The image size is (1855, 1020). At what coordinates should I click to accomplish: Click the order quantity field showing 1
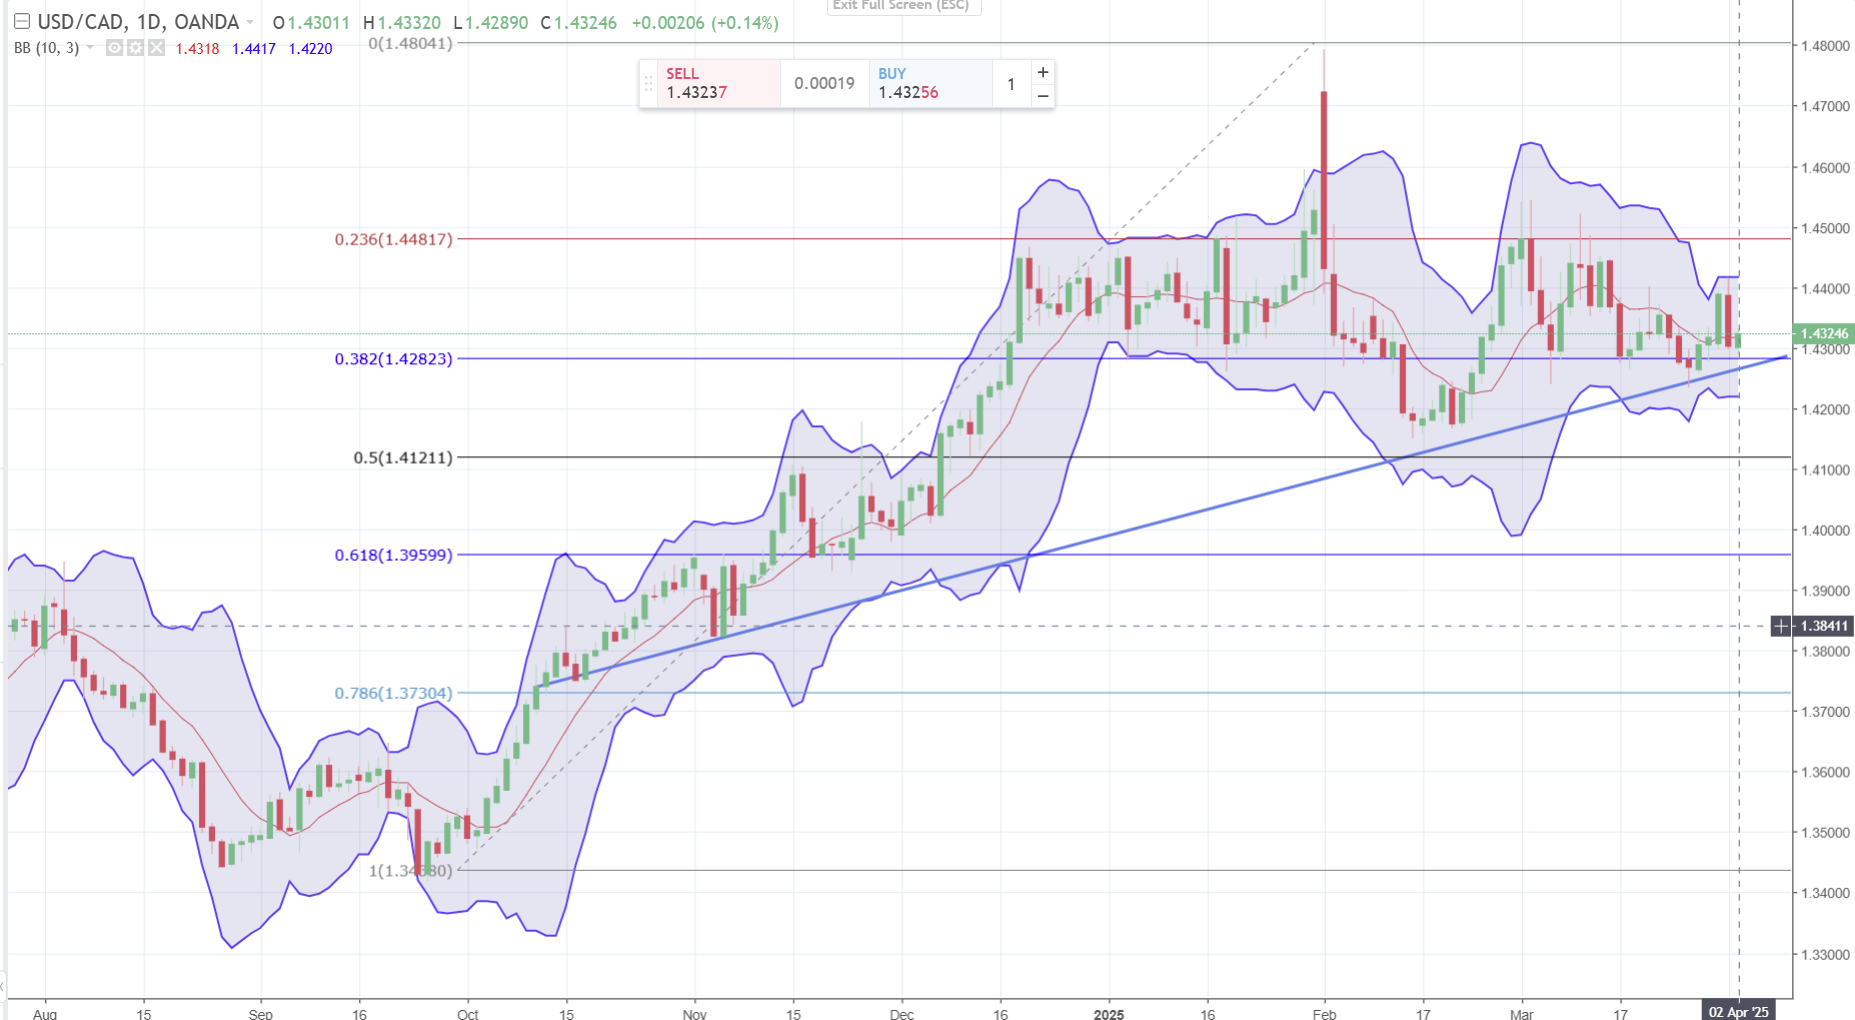(1011, 84)
